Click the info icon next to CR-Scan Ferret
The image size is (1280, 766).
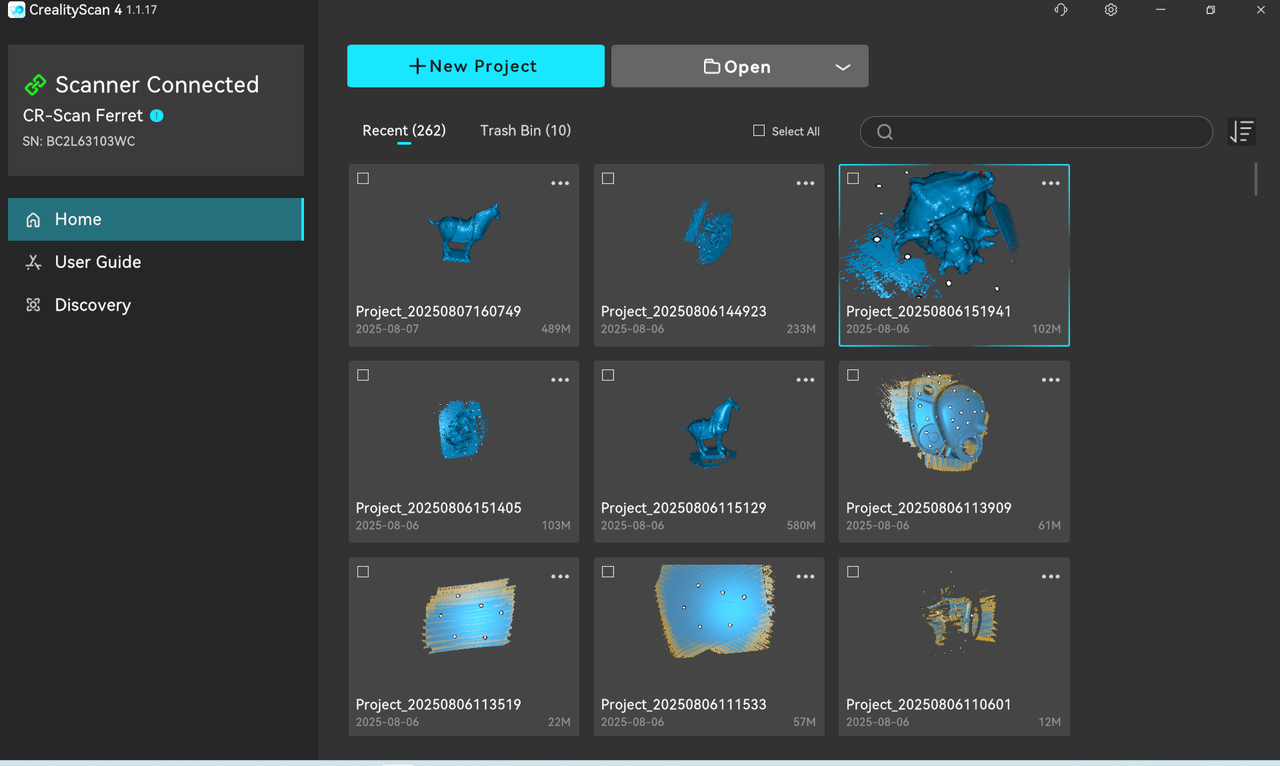click(157, 116)
